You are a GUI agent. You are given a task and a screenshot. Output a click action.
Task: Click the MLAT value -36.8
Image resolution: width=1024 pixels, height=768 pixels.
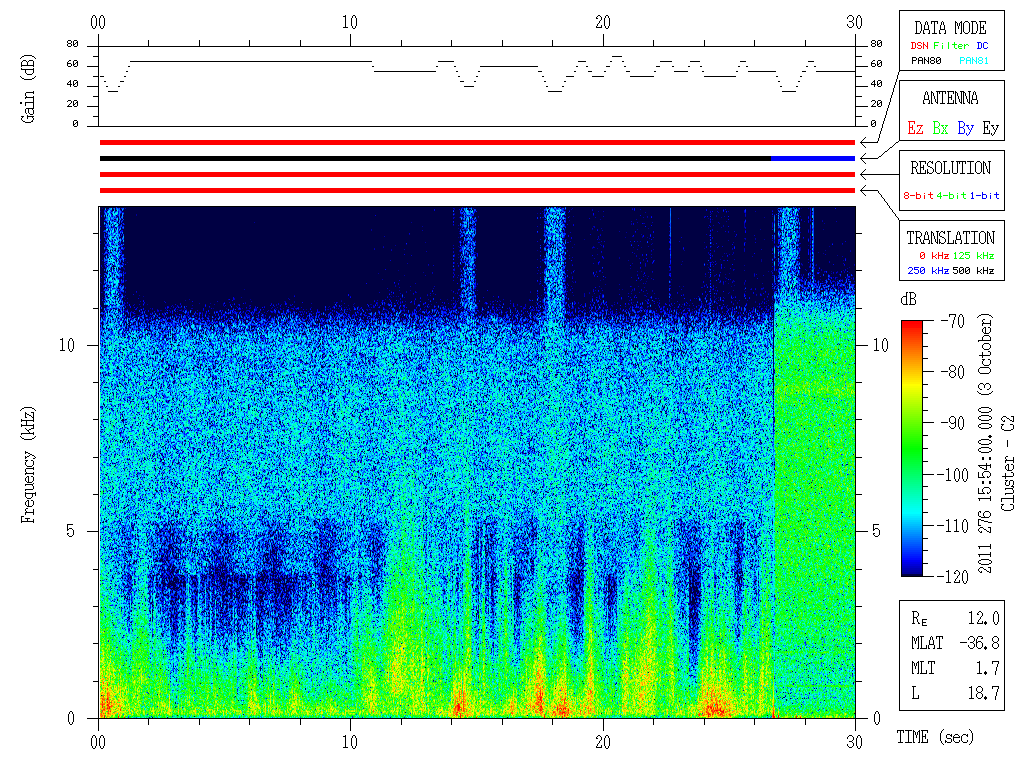point(979,643)
